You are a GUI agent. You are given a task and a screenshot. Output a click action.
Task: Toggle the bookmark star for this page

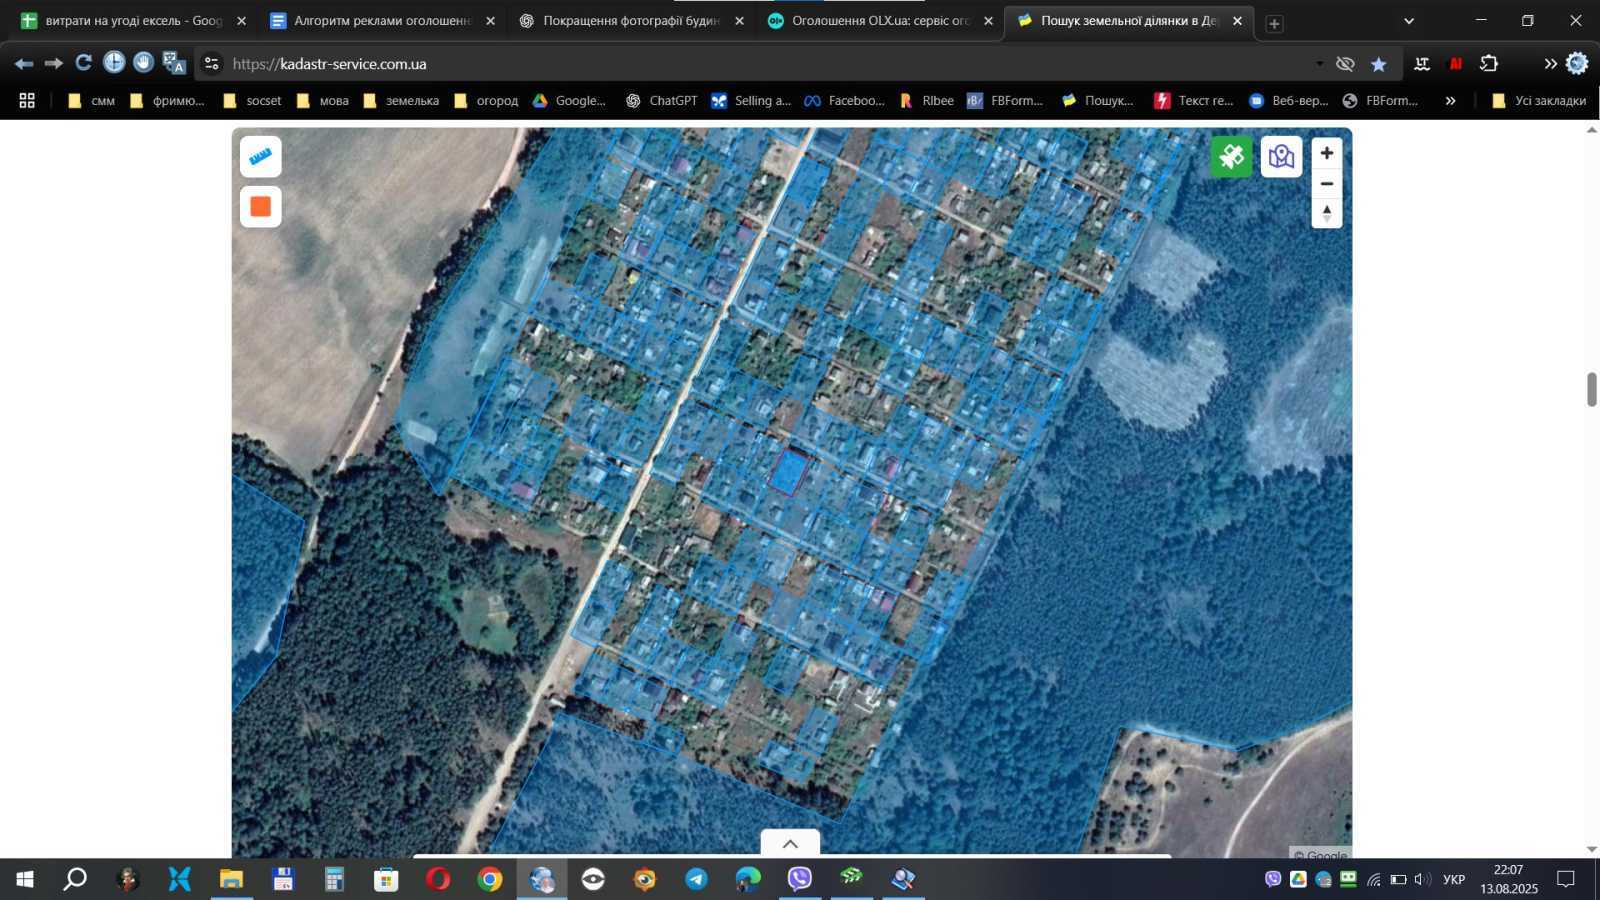(x=1379, y=64)
